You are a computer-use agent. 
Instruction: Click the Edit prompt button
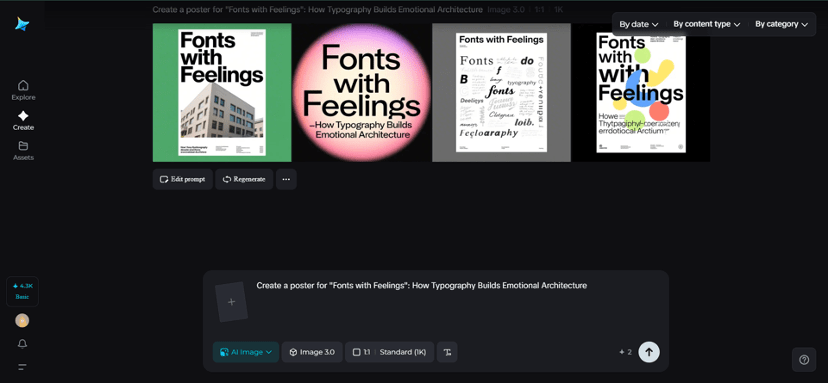tap(183, 179)
